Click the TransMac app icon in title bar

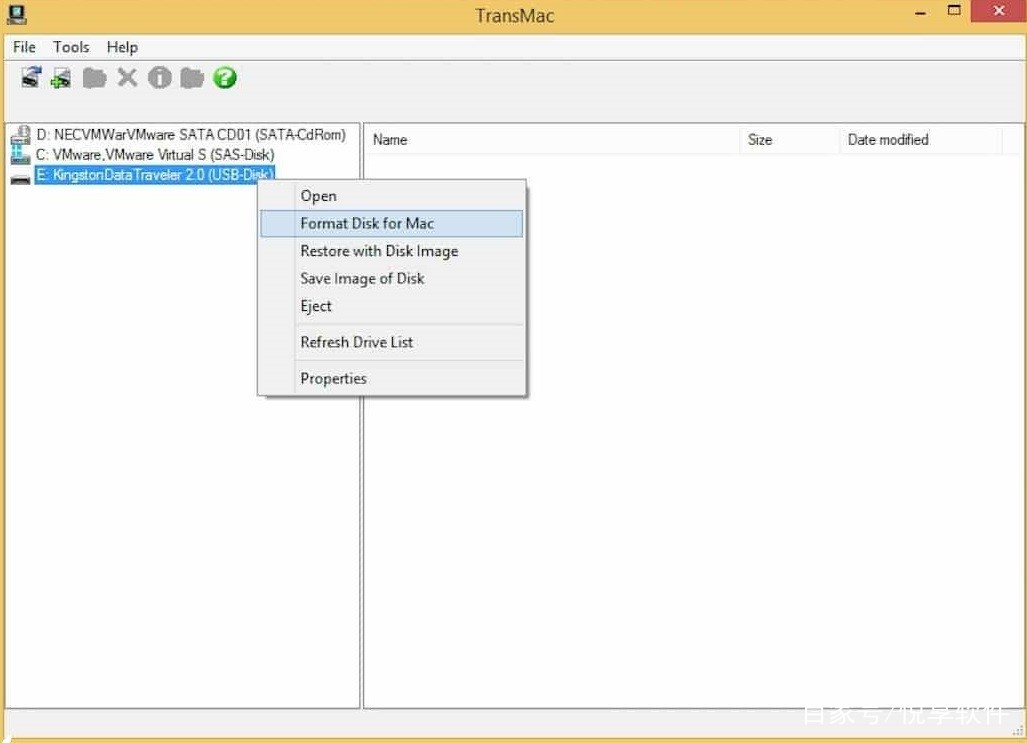pos(16,14)
